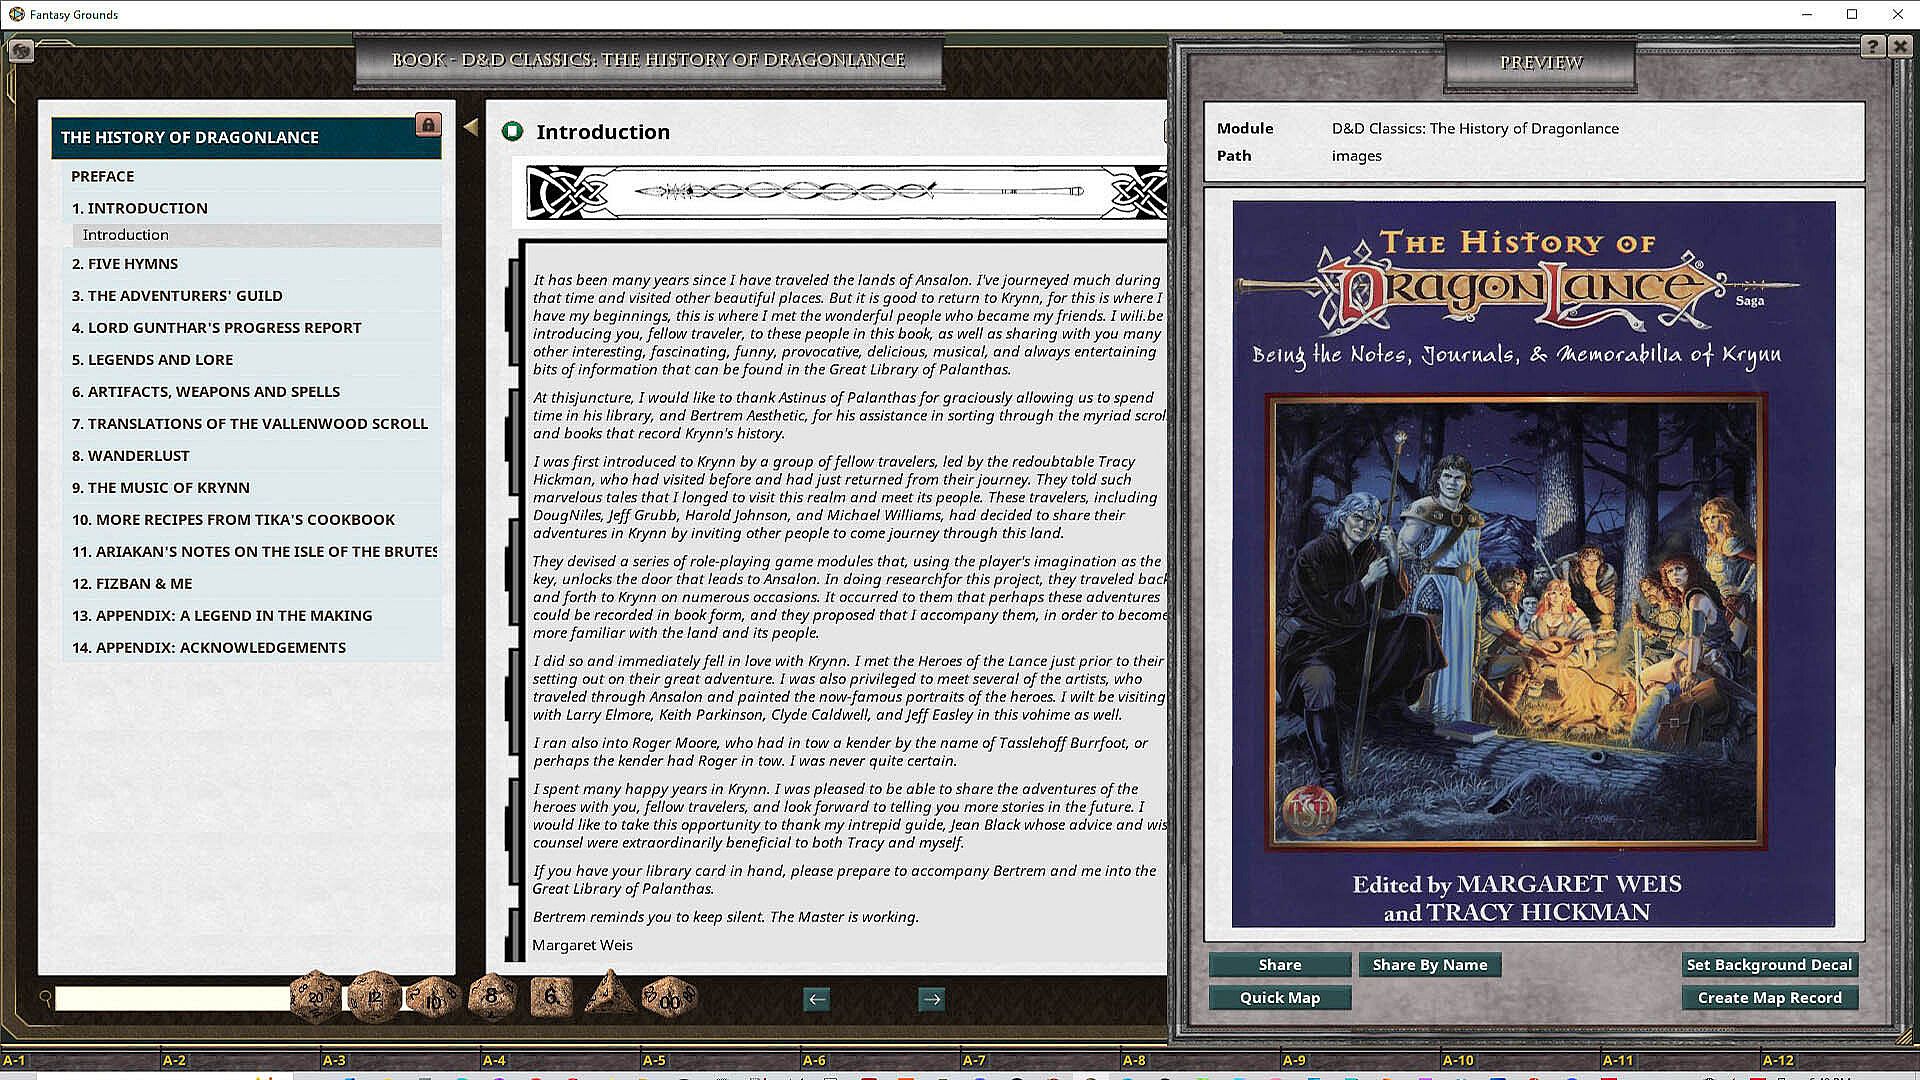Click Set Background Decal button
The height and width of the screenshot is (1080, 1920).
pos(1769,965)
